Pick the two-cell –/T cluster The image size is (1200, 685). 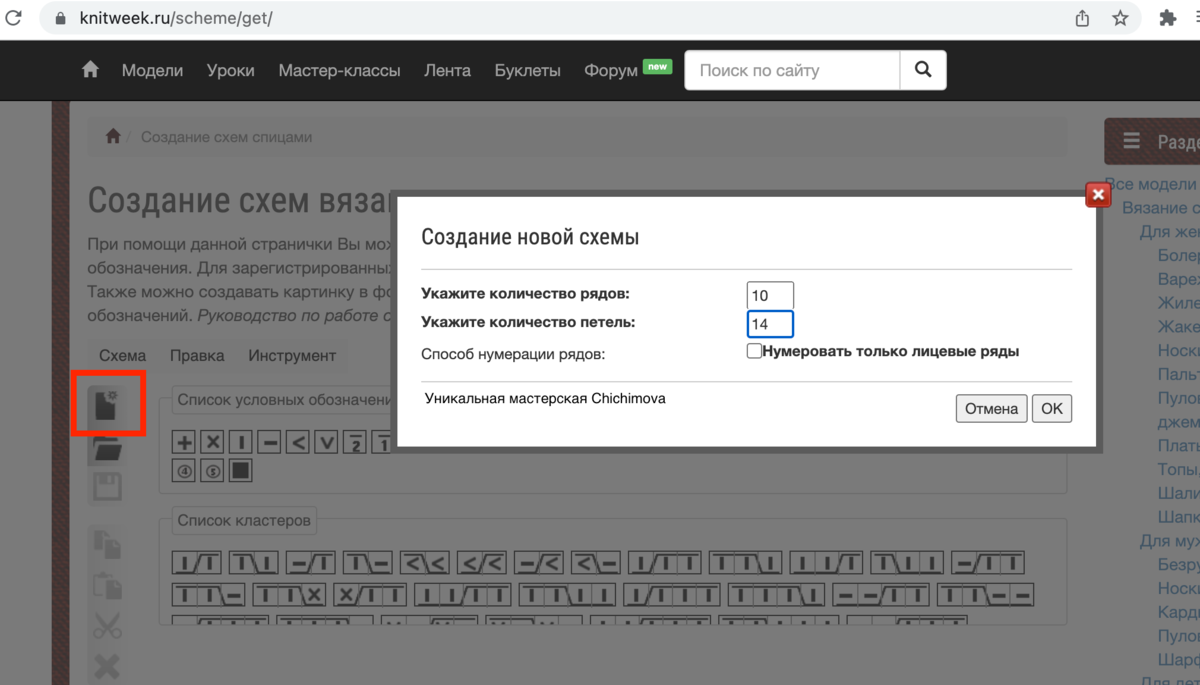click(311, 563)
